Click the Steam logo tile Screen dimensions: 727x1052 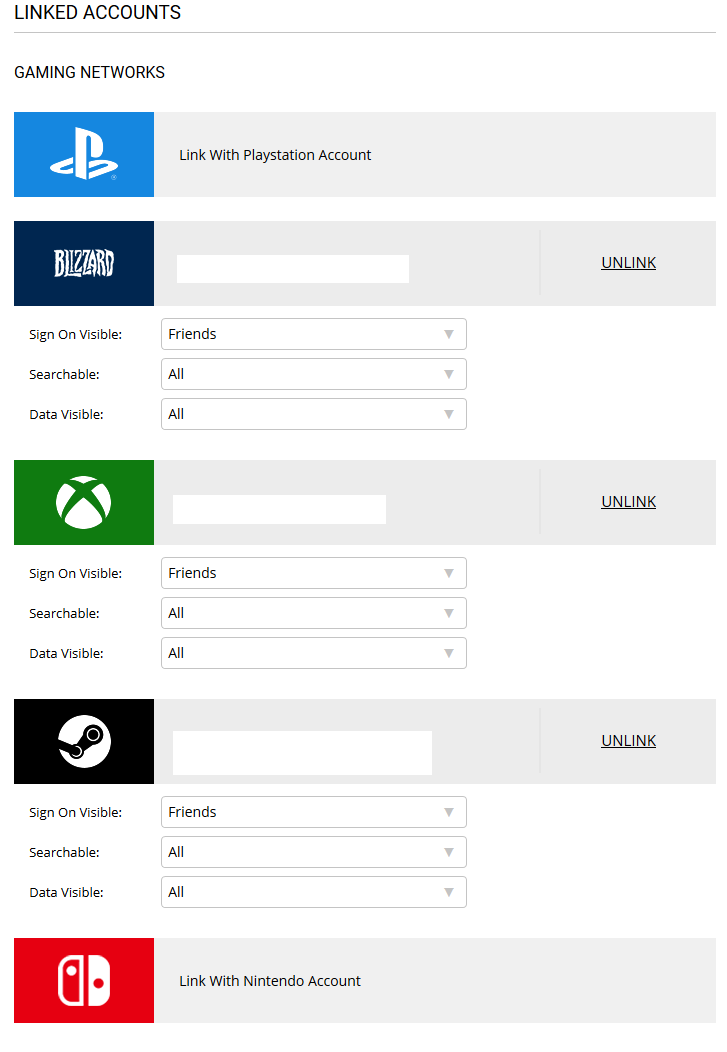(x=84, y=741)
